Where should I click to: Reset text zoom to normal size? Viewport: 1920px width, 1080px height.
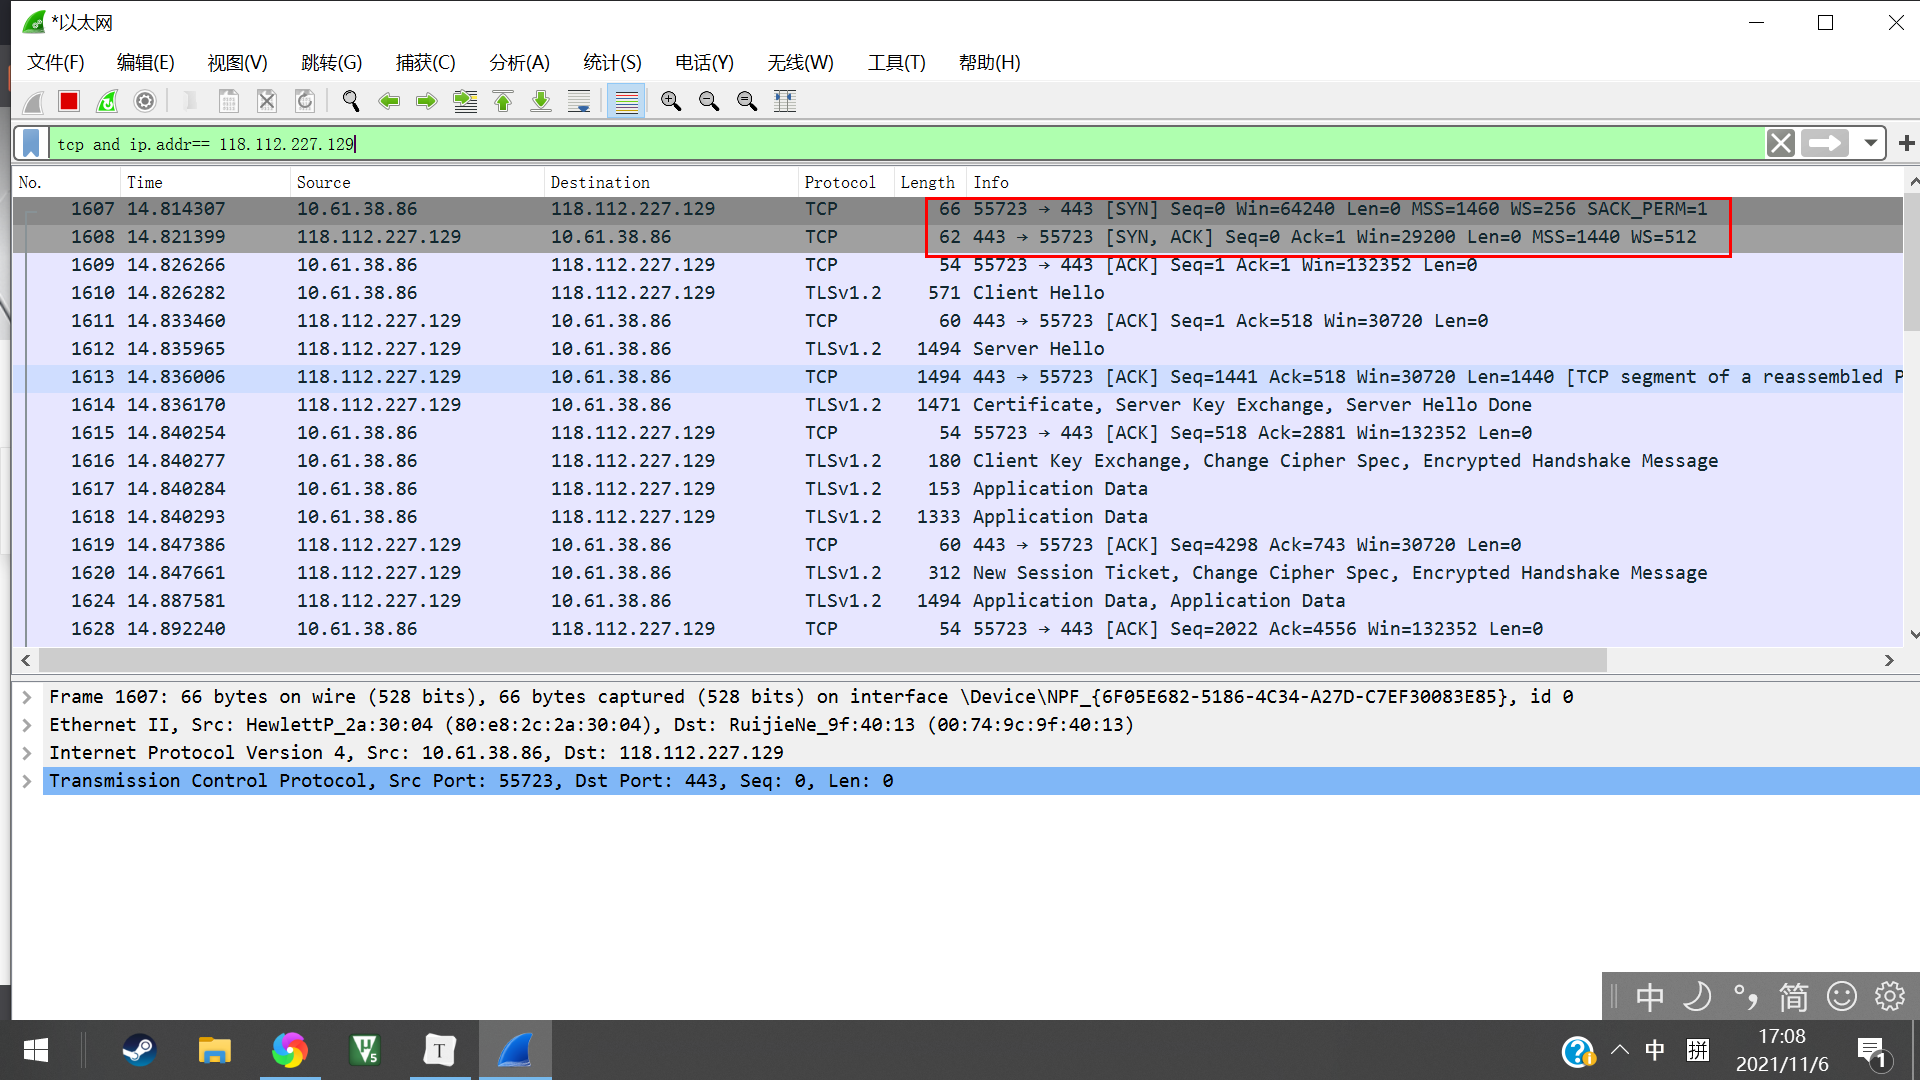pyautogui.click(x=747, y=101)
